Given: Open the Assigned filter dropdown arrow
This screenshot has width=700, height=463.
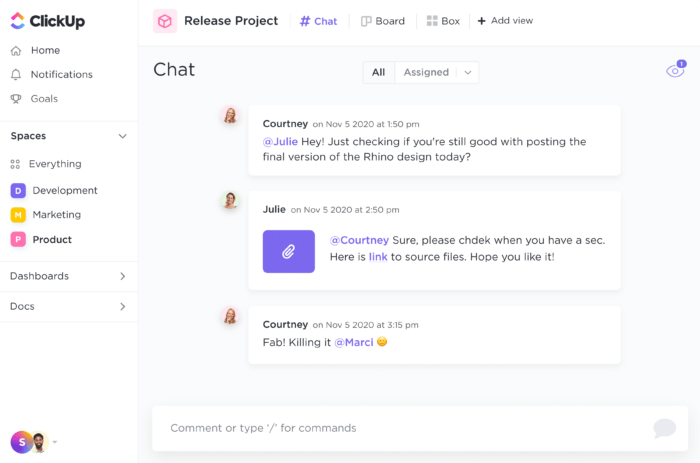Looking at the screenshot, I should [x=467, y=72].
